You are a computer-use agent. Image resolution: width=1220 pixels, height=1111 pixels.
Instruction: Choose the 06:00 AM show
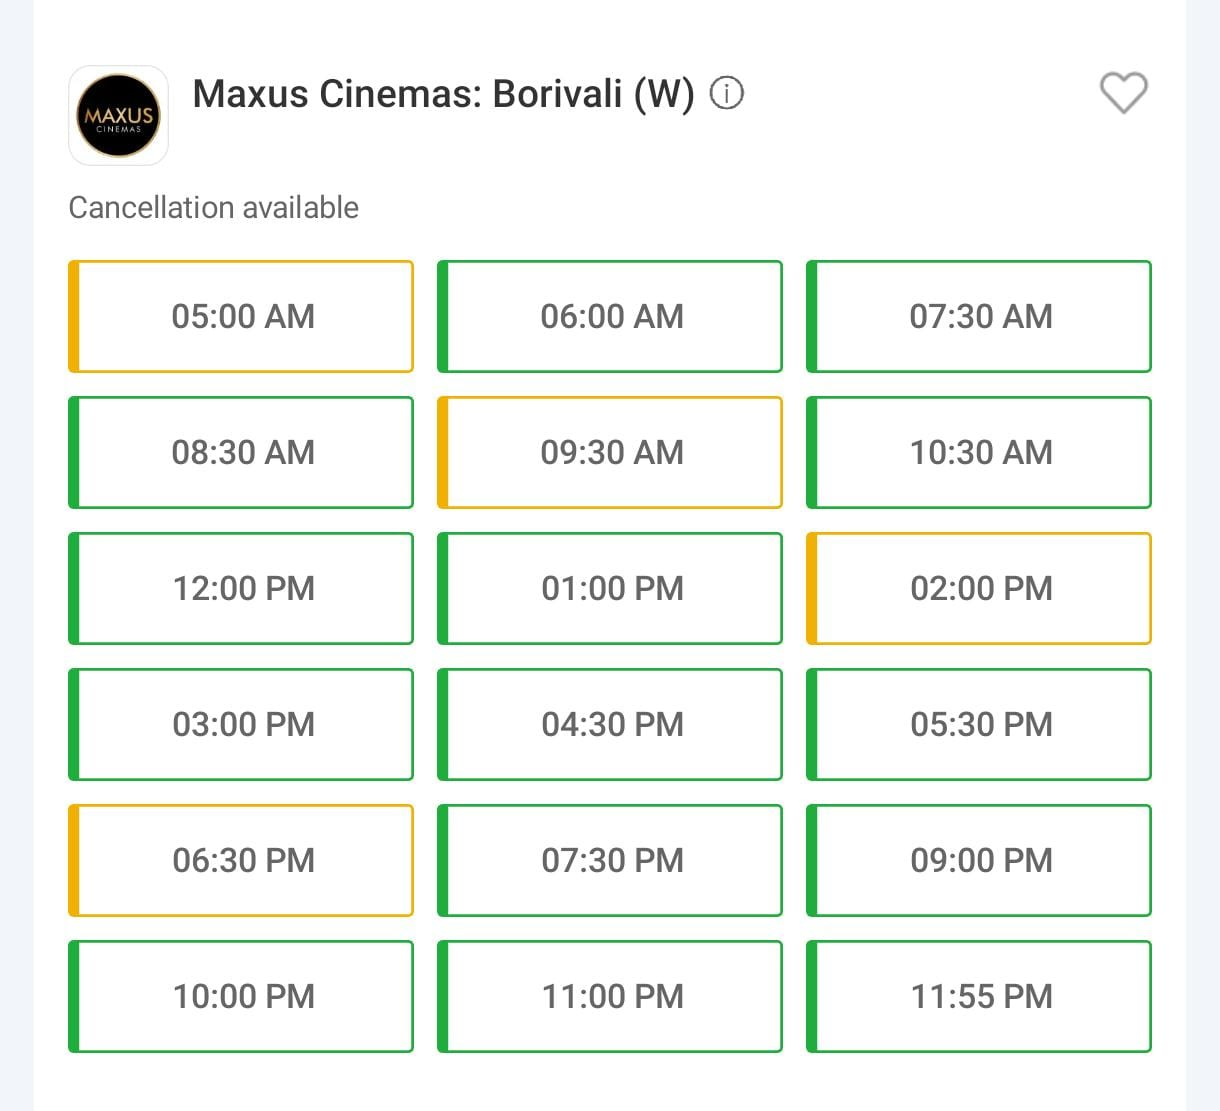(x=611, y=317)
